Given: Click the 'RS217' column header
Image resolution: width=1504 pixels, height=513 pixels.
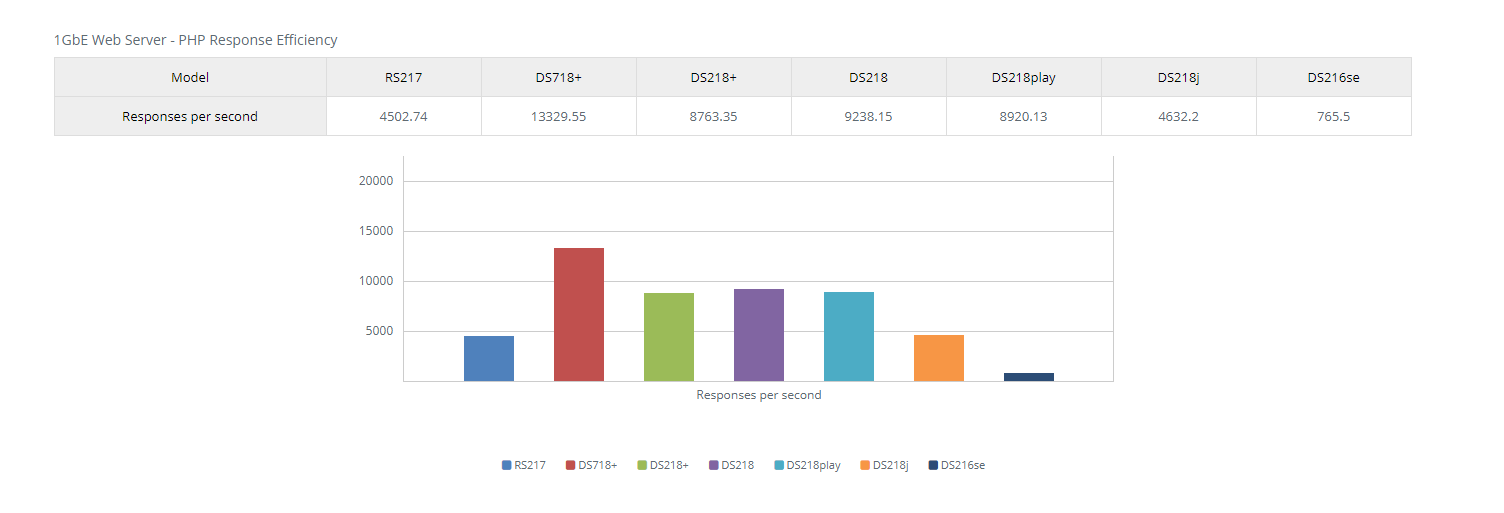Looking at the screenshot, I should click(x=404, y=77).
